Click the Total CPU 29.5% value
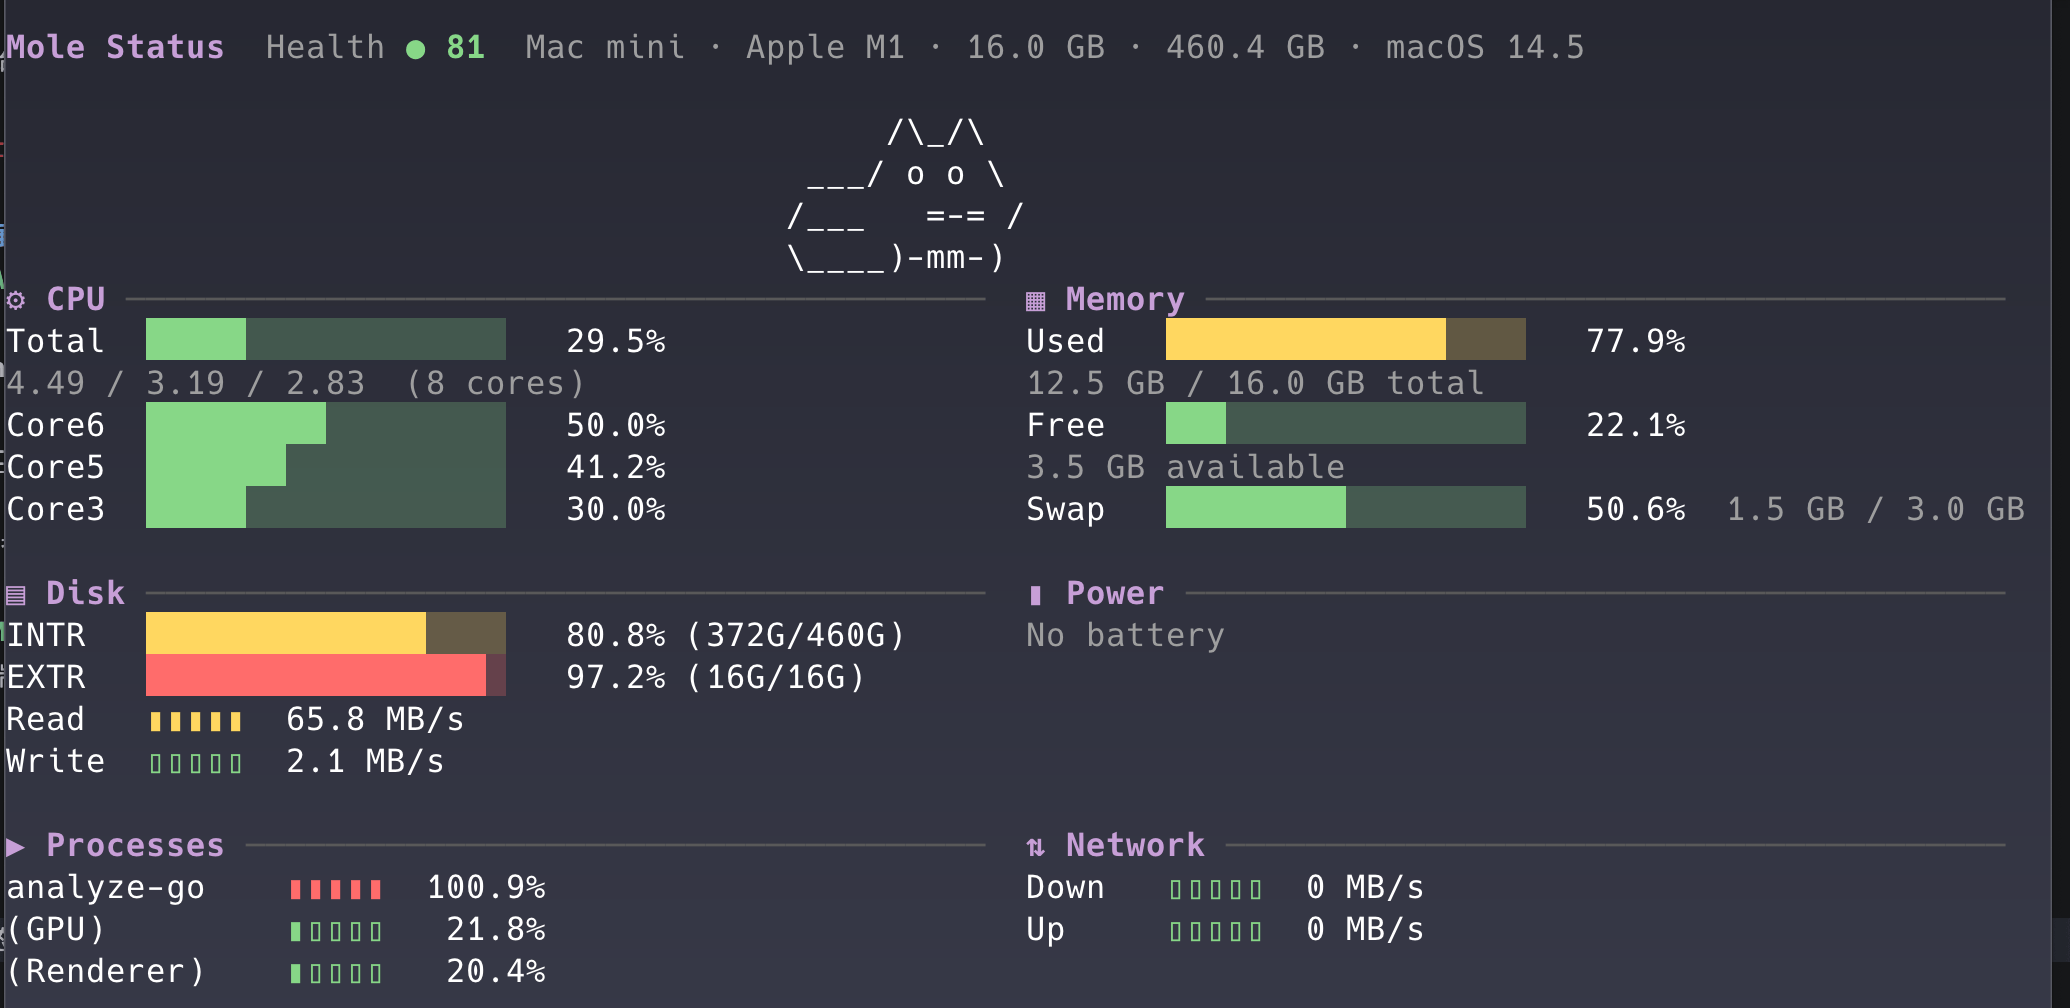Image resolution: width=2070 pixels, height=1008 pixels. click(x=615, y=342)
